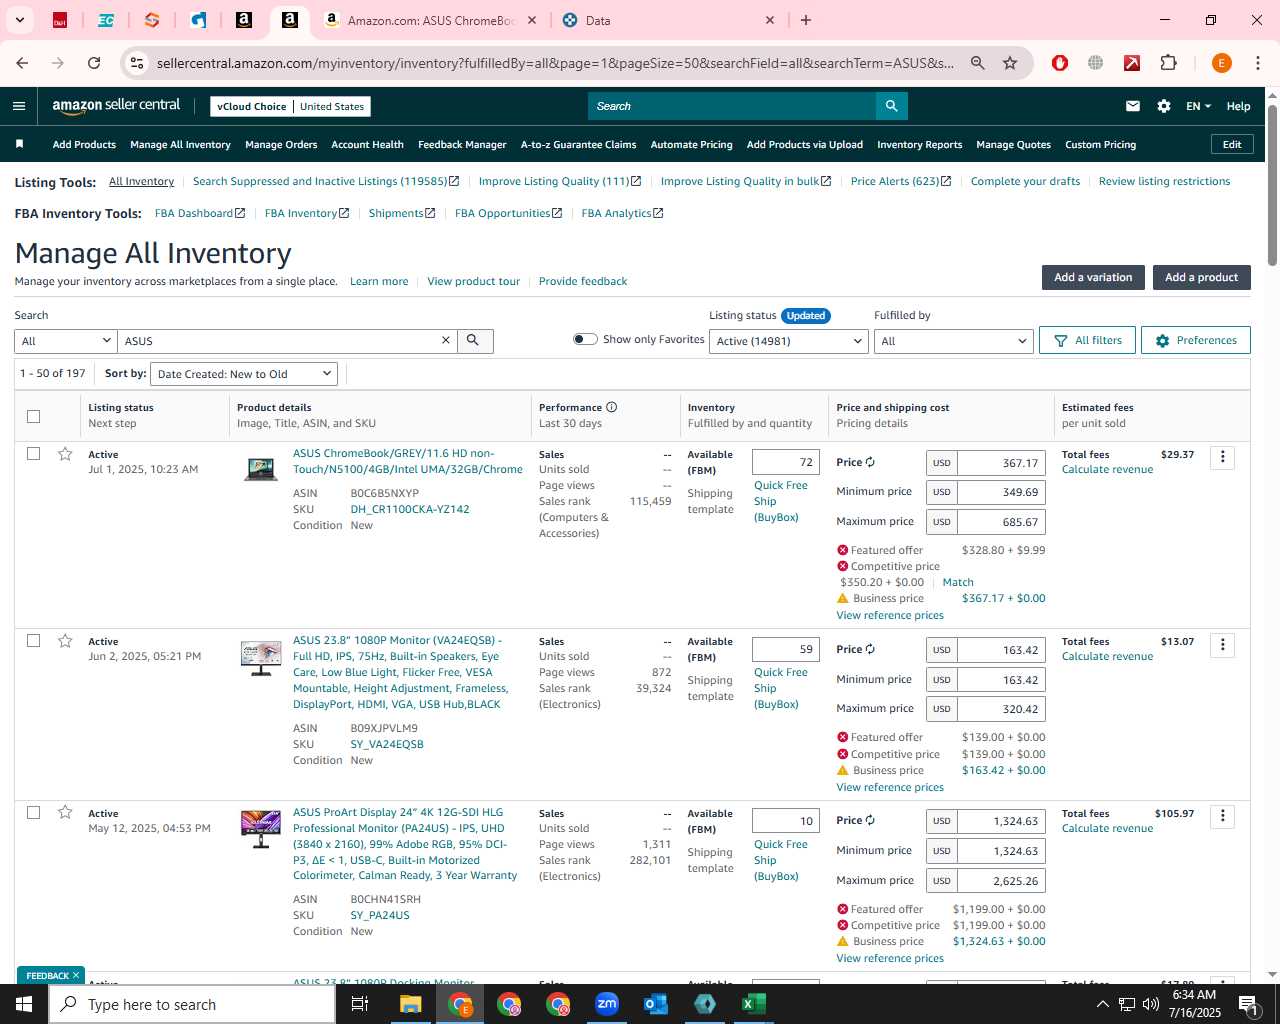
Task: Click Match link for ChromeBook competitive price
Action: [957, 582]
